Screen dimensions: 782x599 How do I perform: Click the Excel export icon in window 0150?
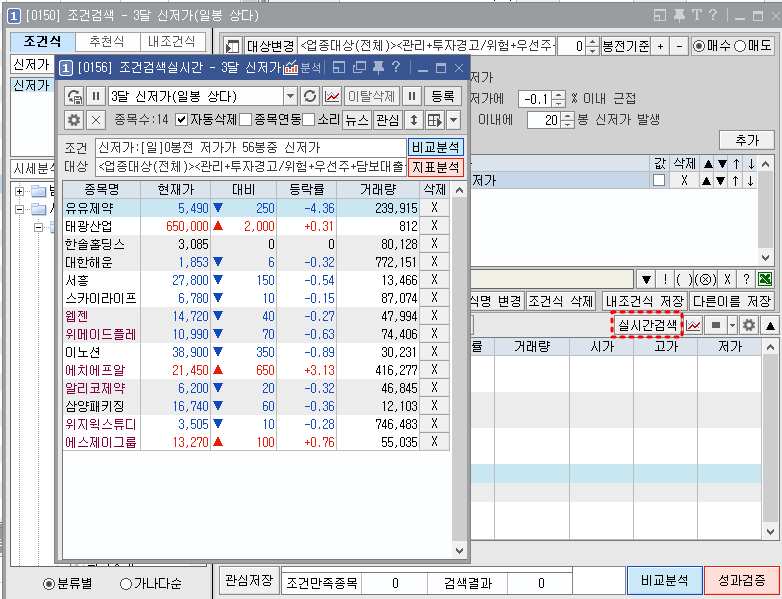[x=765, y=279]
